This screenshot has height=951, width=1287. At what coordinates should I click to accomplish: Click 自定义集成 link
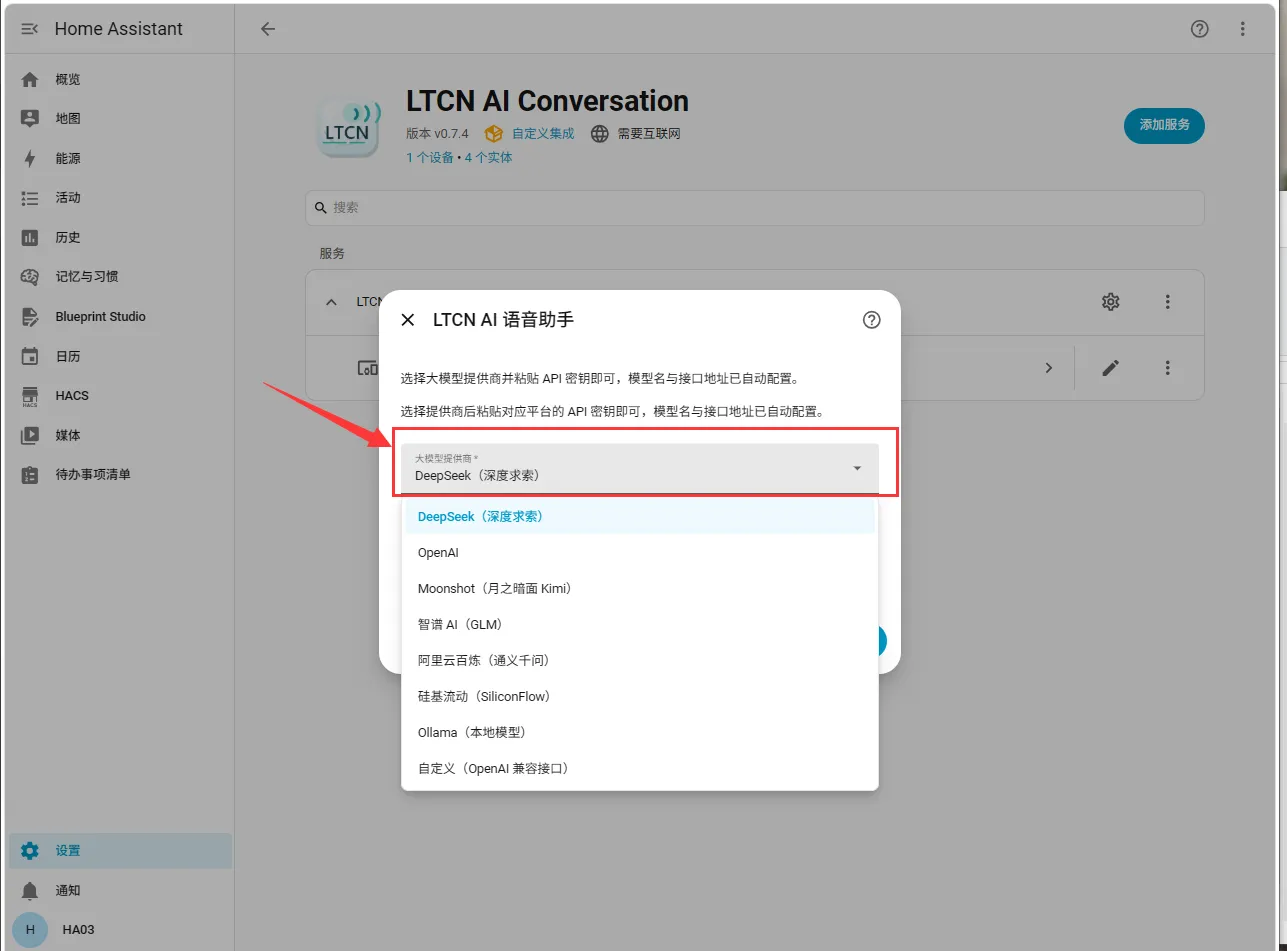[543, 133]
